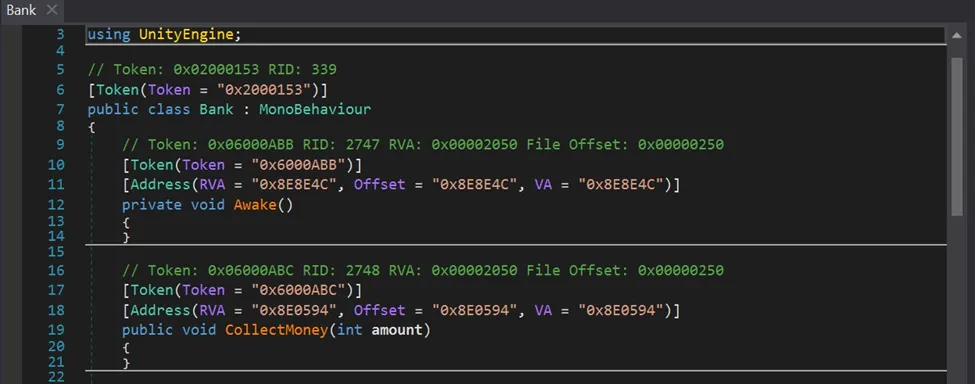Click the amount parameter name
975x384 pixels.
(396, 330)
